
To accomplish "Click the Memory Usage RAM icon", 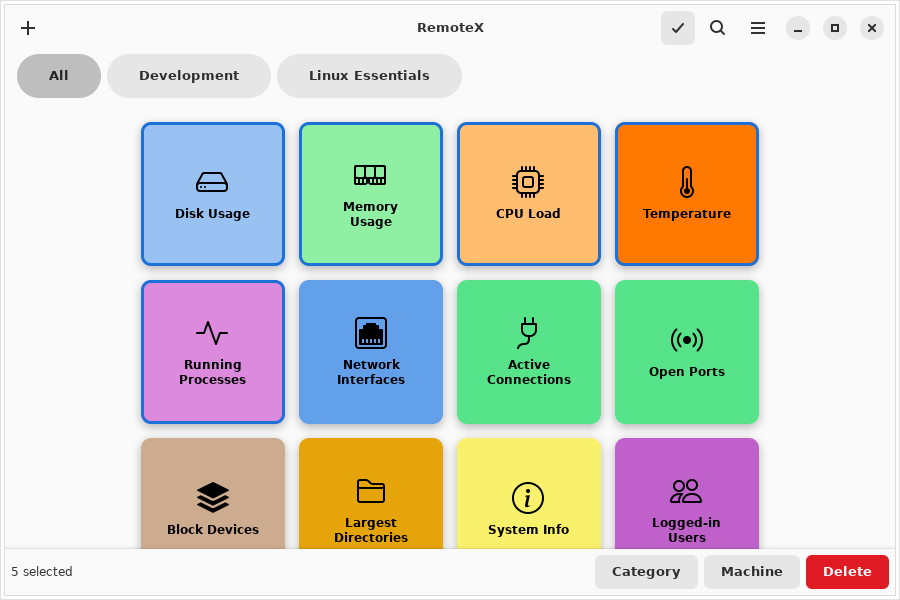I will point(370,175).
